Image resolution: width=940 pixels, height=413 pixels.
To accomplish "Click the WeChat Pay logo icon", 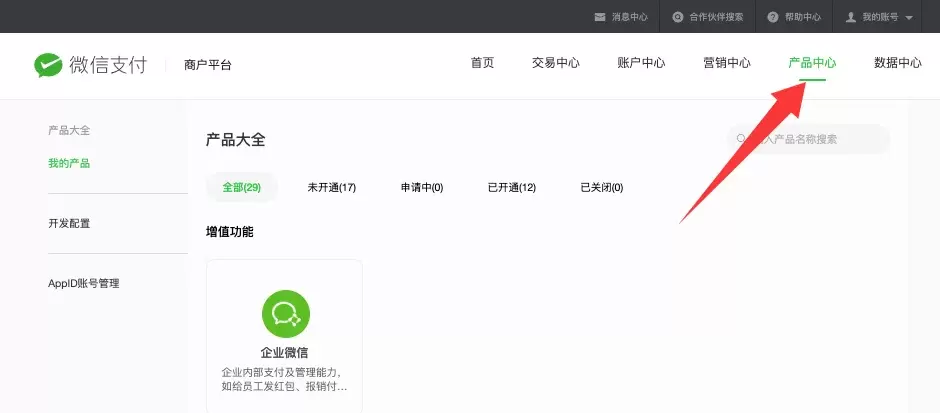I will (48, 65).
